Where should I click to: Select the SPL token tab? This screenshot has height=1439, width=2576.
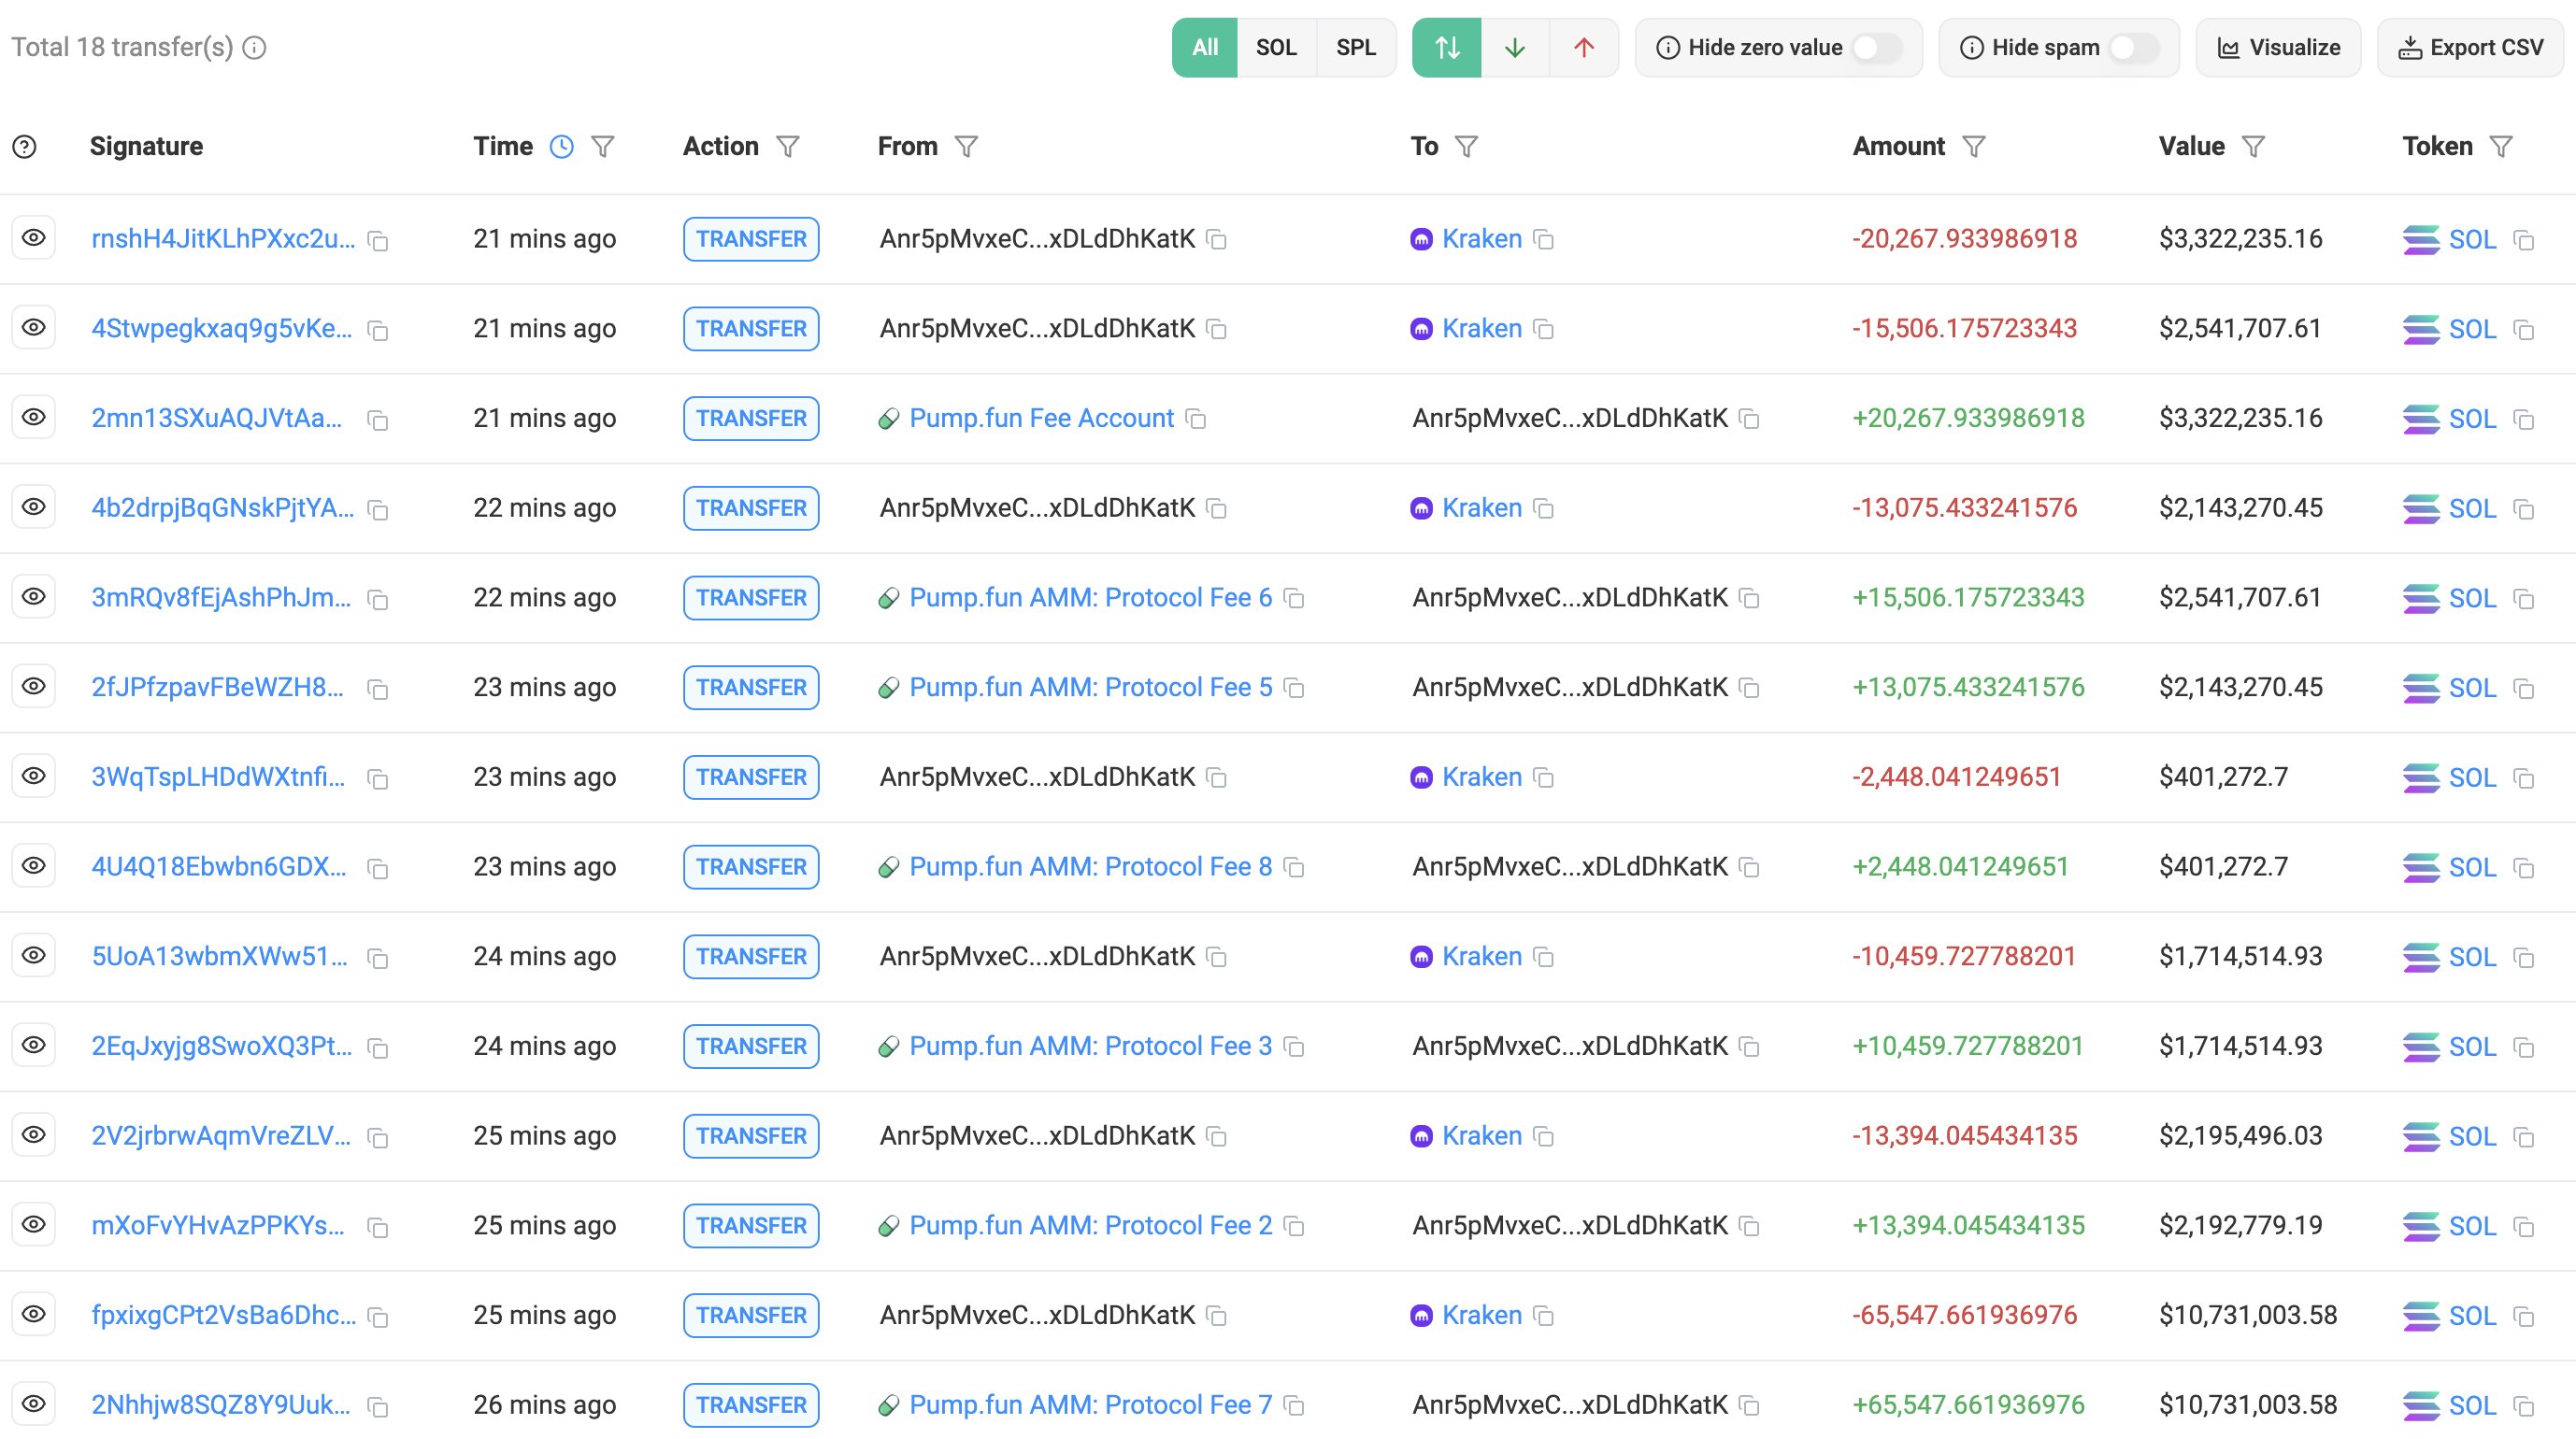[1356, 47]
